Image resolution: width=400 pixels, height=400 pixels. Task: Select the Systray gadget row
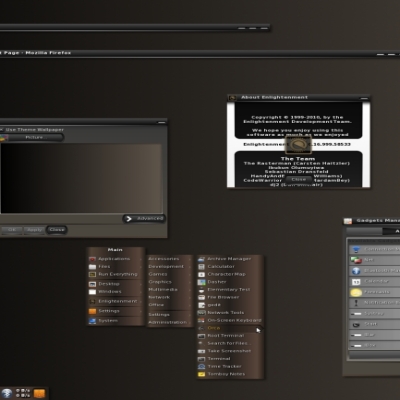[x=374, y=314]
